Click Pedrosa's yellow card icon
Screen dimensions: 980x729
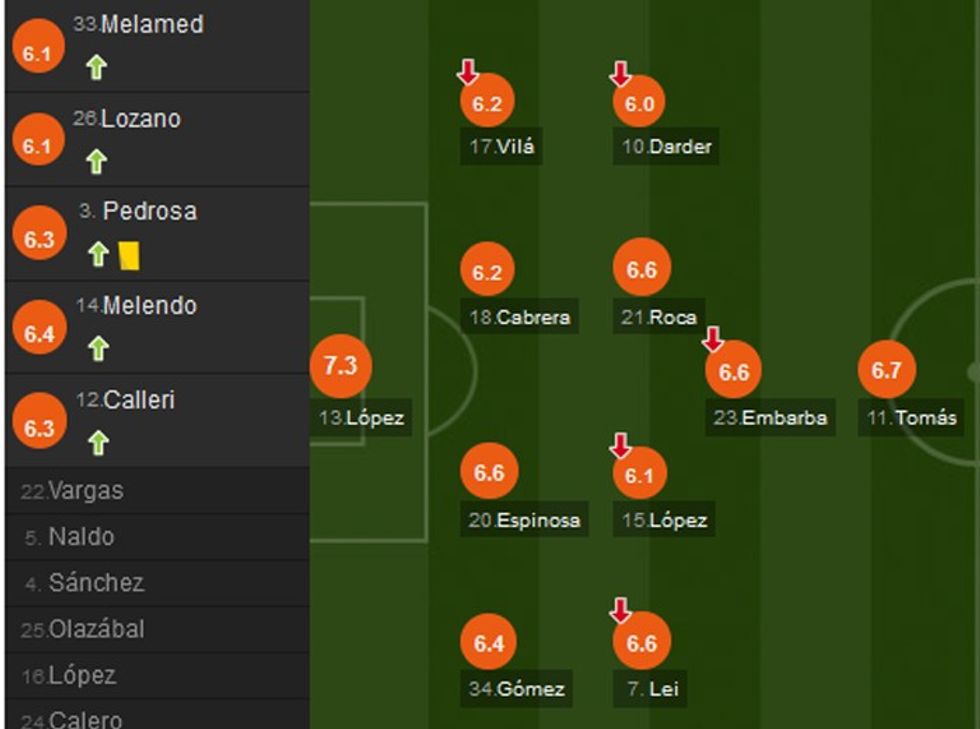click(x=129, y=255)
